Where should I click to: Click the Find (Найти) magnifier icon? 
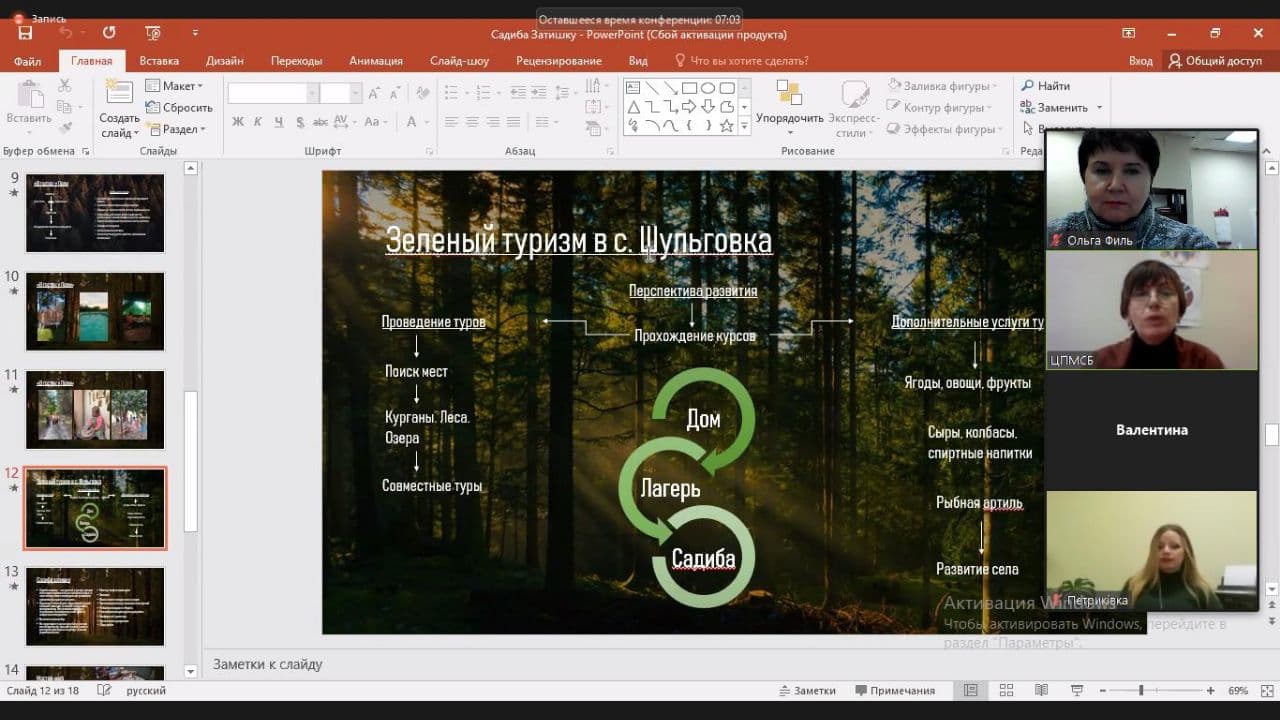(1027, 86)
